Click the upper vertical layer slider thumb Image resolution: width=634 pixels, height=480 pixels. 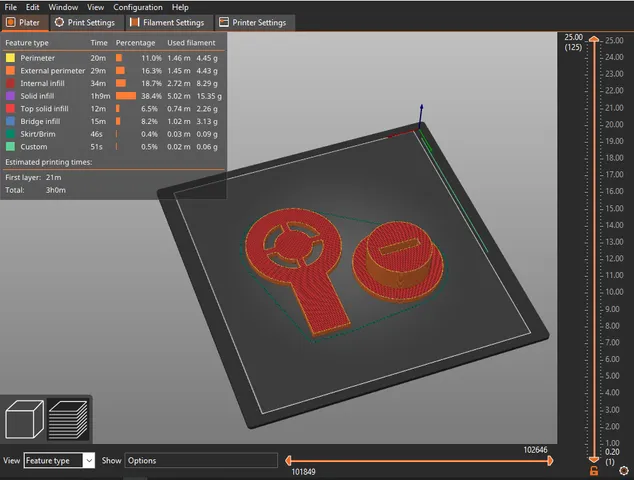[594, 39]
